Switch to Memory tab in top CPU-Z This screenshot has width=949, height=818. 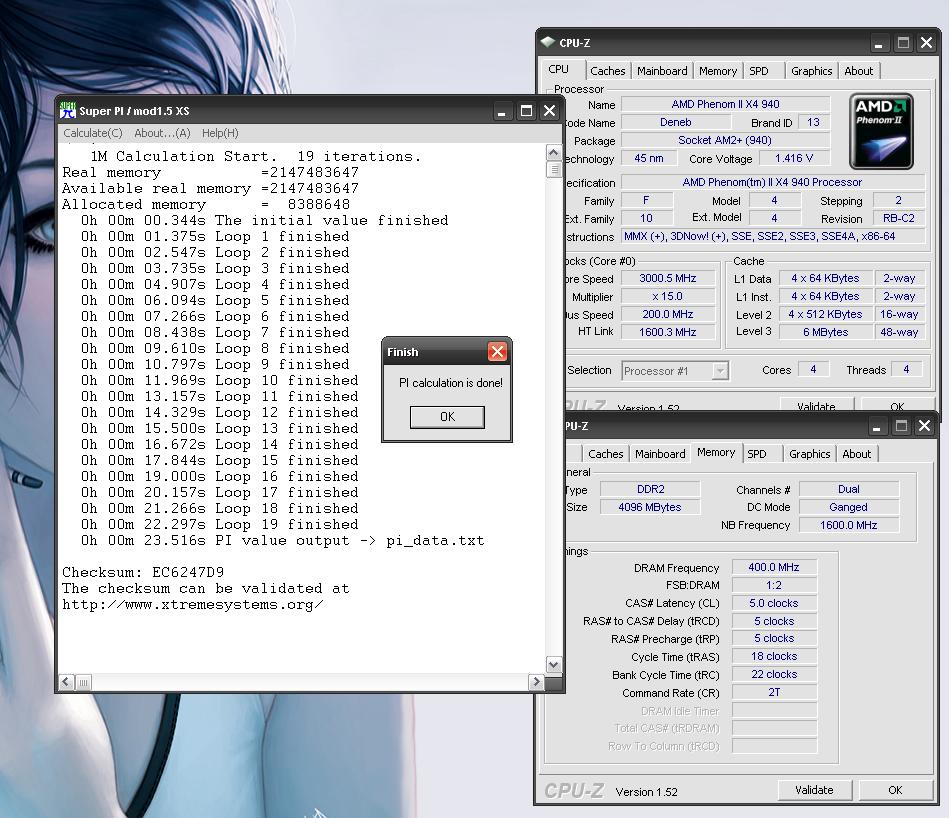tap(718, 71)
